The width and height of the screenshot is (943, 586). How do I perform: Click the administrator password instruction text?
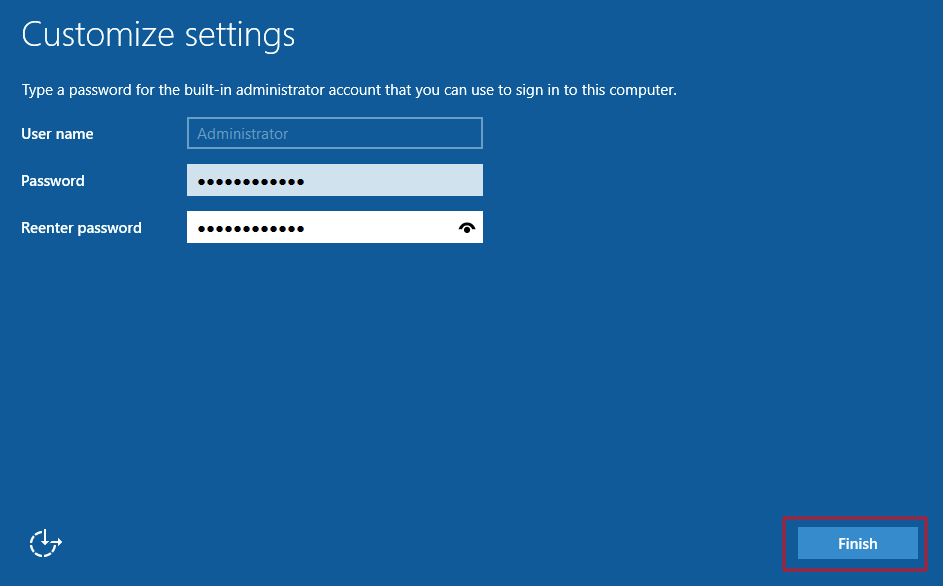click(x=349, y=90)
